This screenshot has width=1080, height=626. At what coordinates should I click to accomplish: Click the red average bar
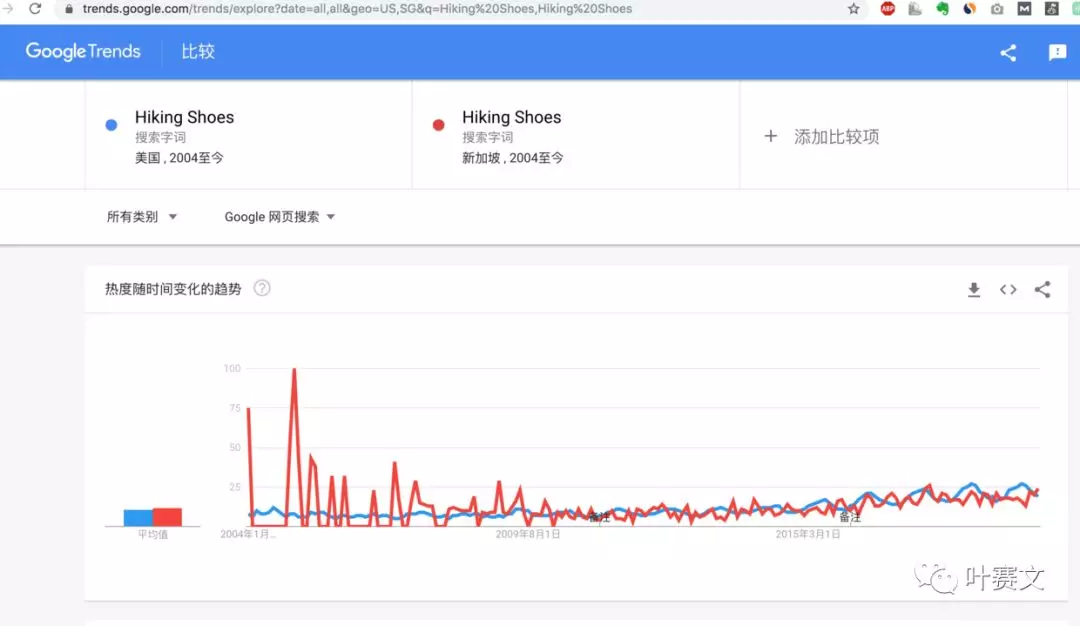167,517
